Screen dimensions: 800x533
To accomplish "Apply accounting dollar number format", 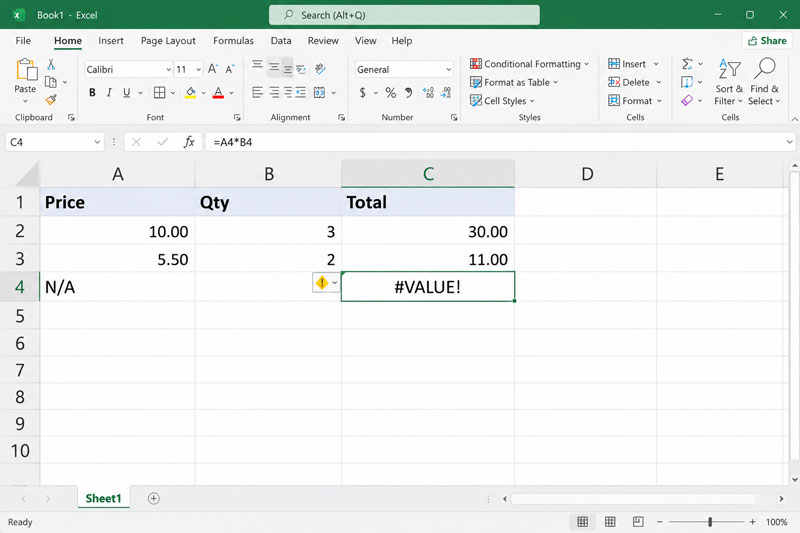I will click(362, 92).
